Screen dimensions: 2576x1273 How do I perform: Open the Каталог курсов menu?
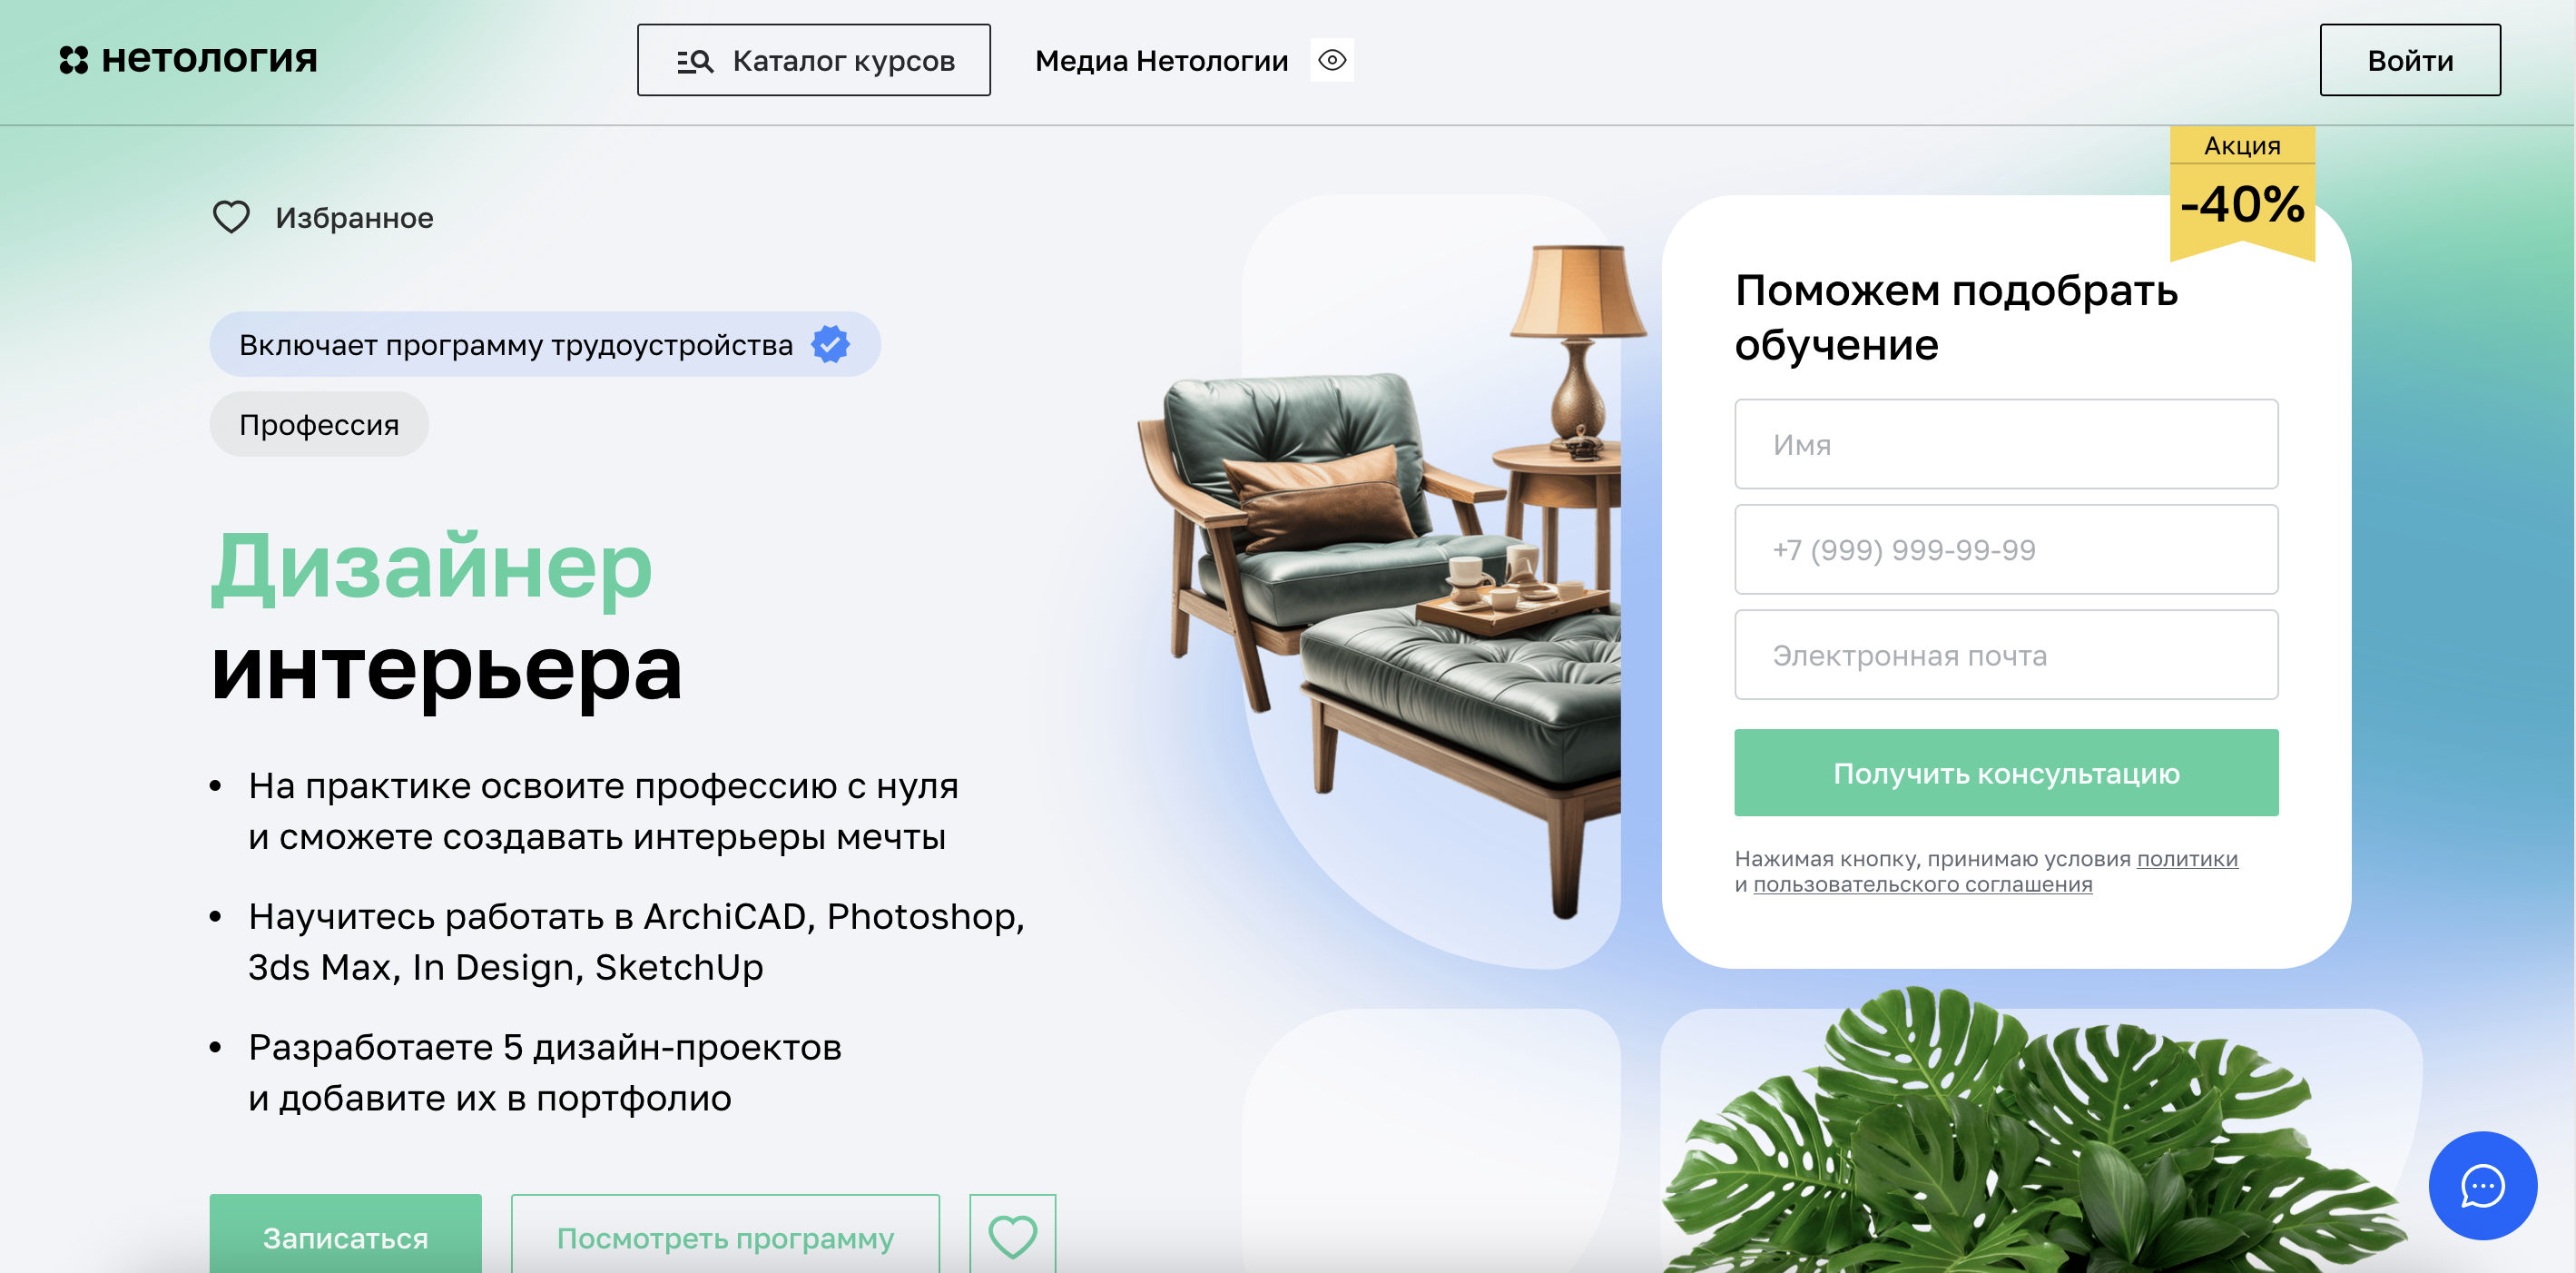click(814, 60)
